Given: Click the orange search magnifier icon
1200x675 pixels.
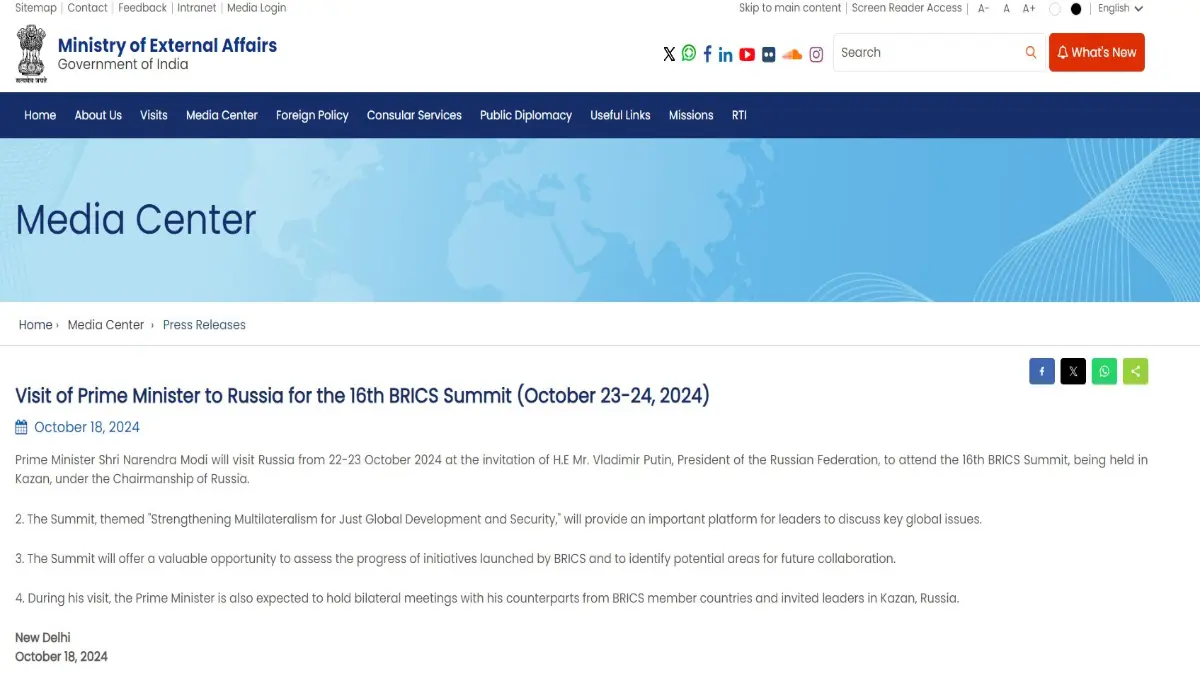Looking at the screenshot, I should click(1030, 53).
